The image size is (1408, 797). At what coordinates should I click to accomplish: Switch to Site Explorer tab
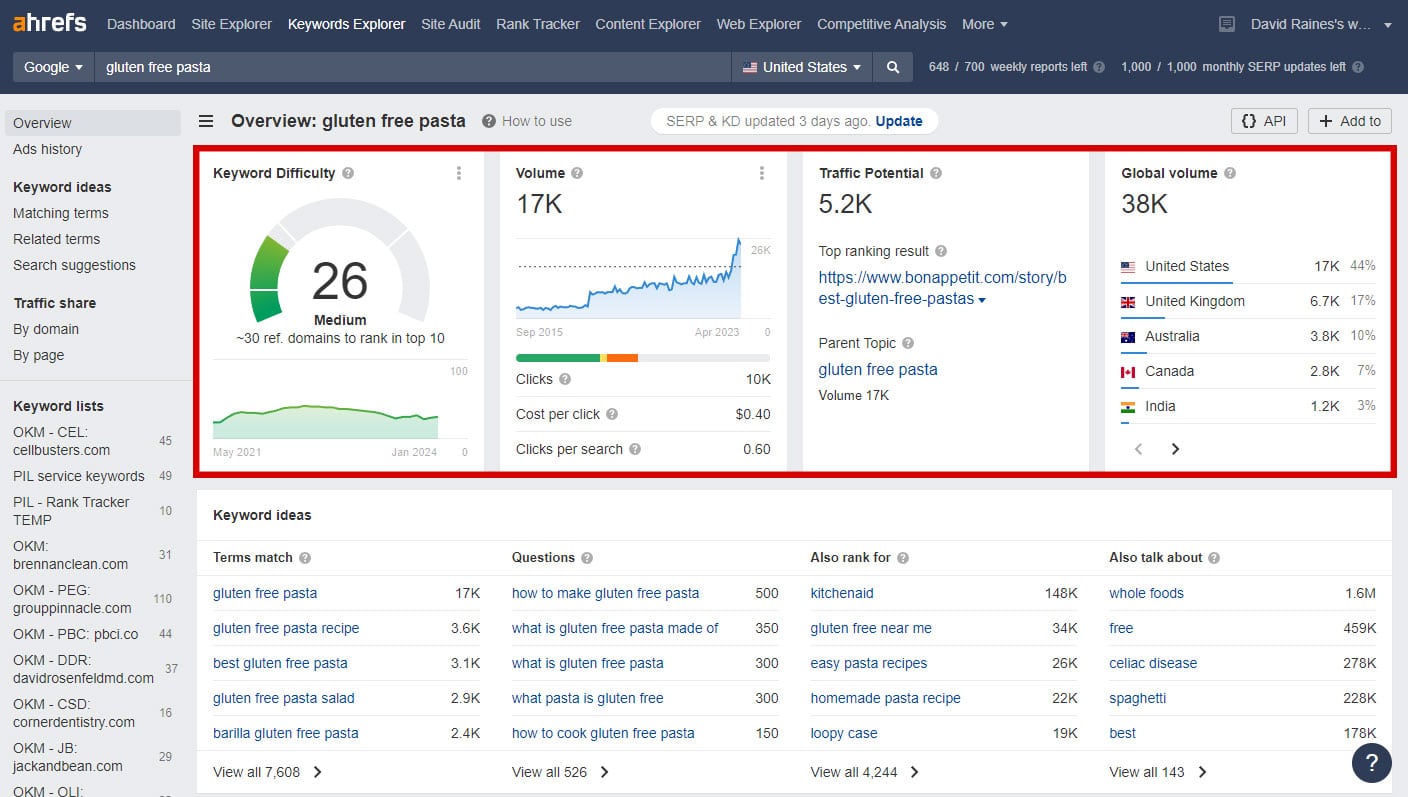tap(231, 24)
